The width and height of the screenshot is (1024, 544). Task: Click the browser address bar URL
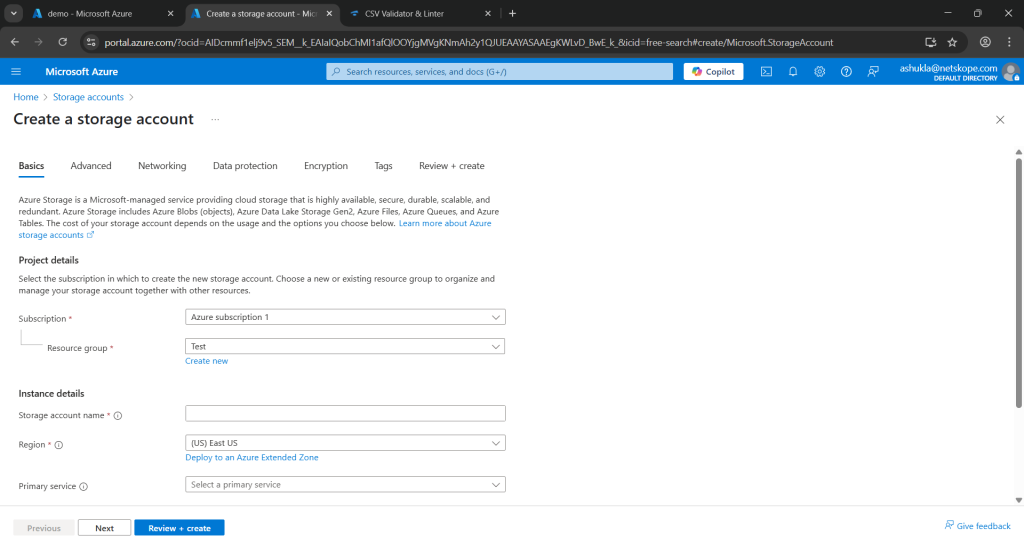[468, 42]
